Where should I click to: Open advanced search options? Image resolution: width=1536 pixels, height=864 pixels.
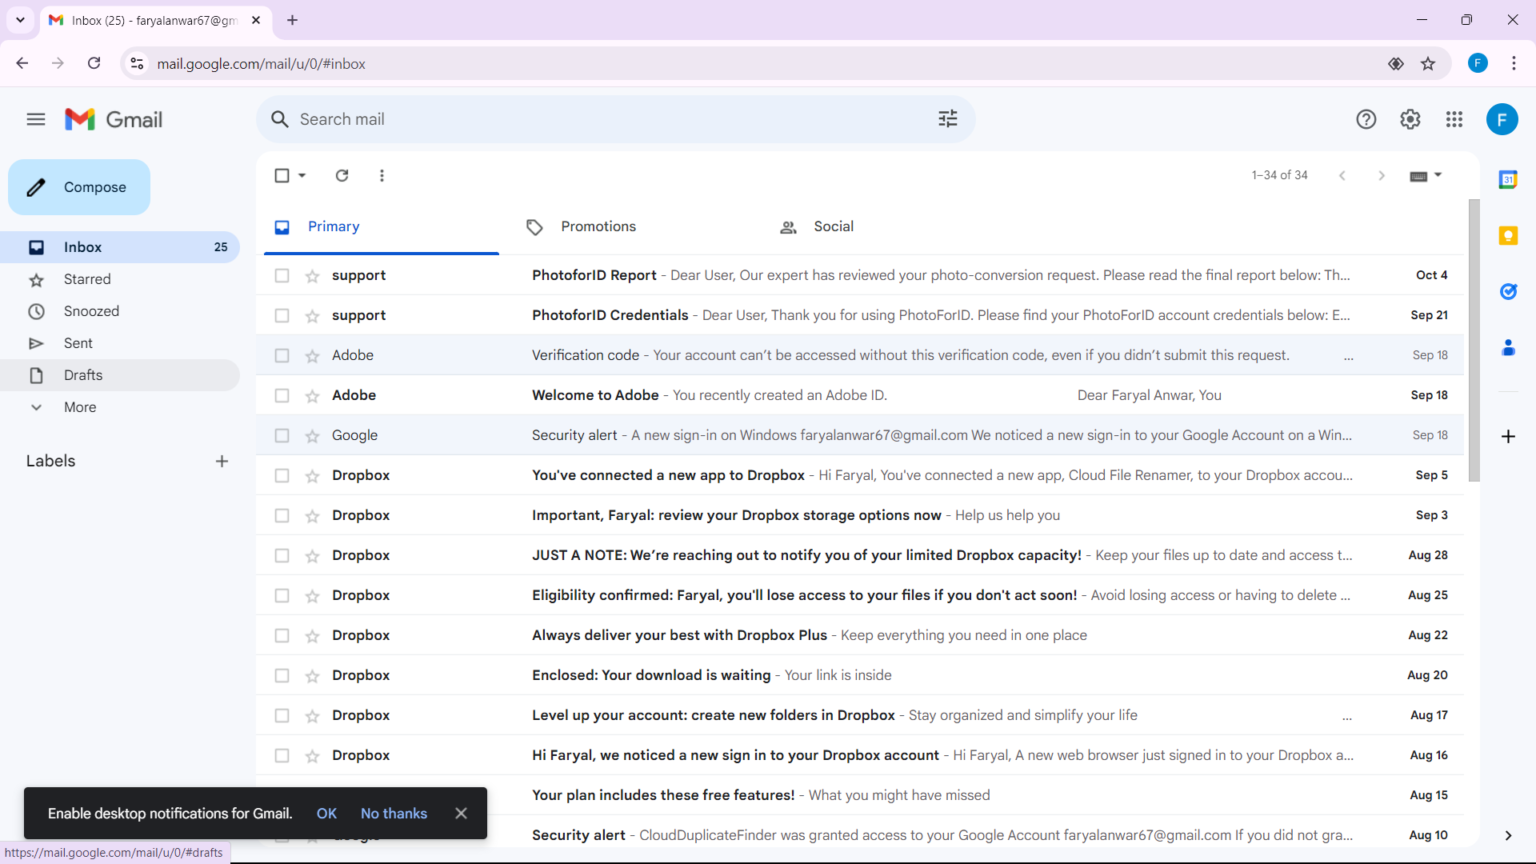947,118
